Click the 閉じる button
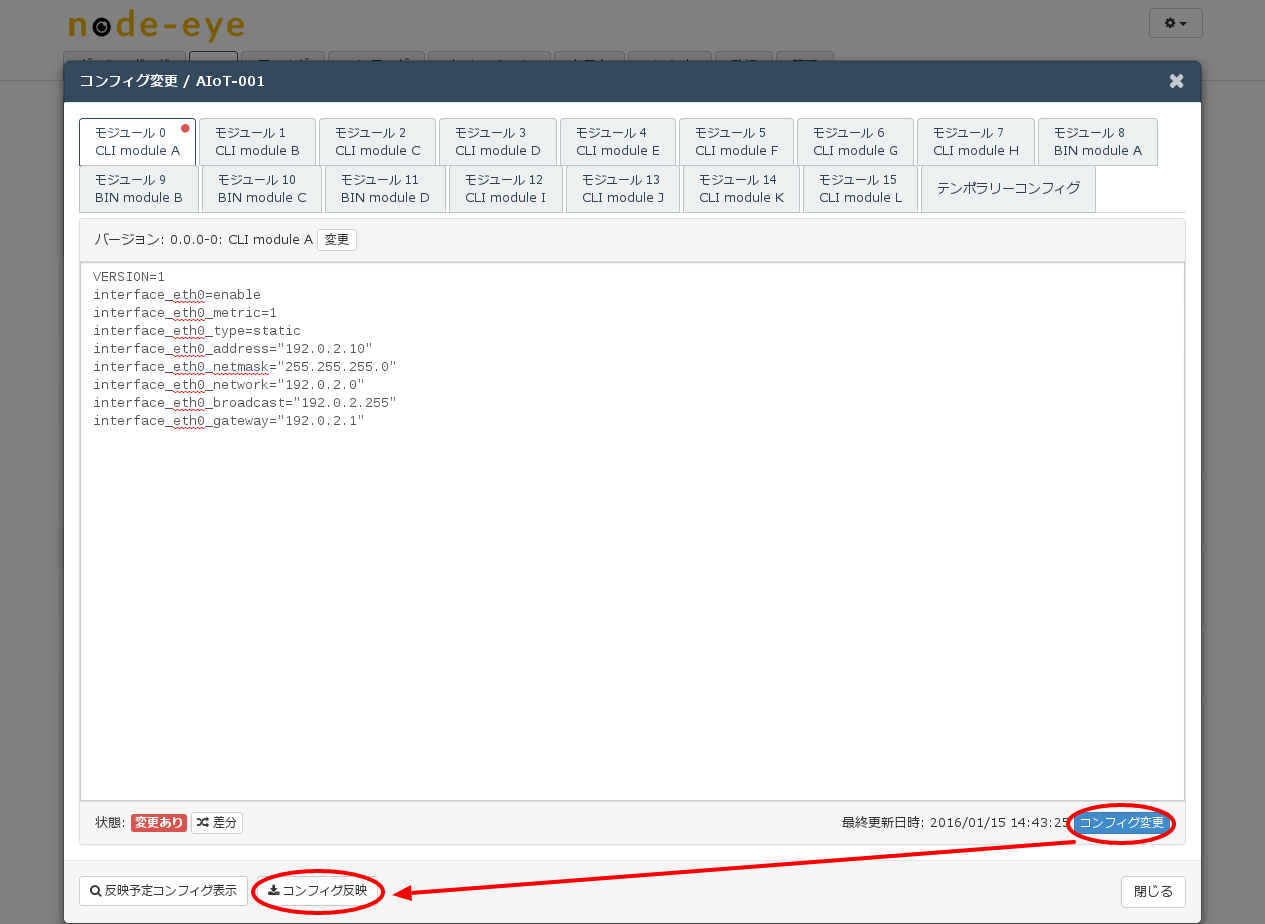 click(x=1154, y=891)
